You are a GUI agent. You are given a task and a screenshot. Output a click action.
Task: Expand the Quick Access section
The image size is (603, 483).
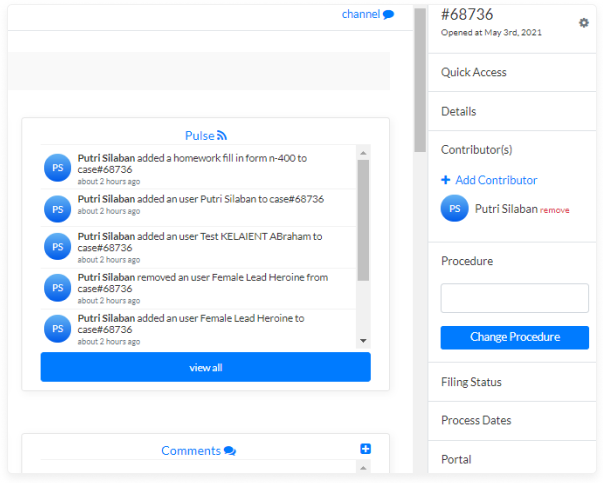click(x=474, y=72)
